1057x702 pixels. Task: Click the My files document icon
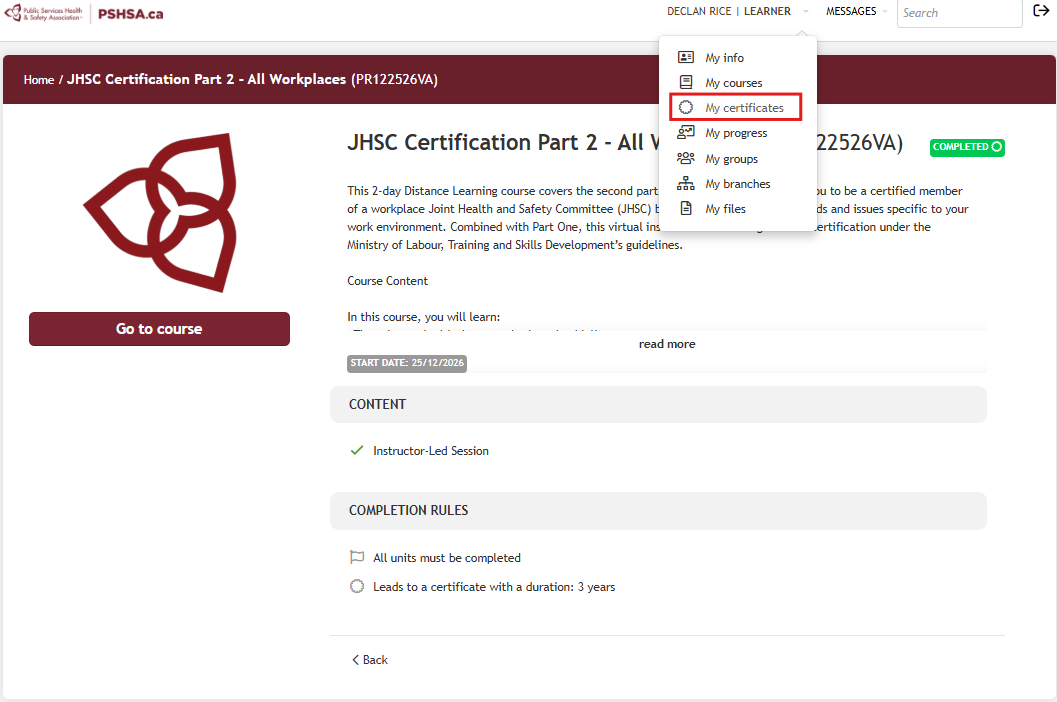(686, 208)
